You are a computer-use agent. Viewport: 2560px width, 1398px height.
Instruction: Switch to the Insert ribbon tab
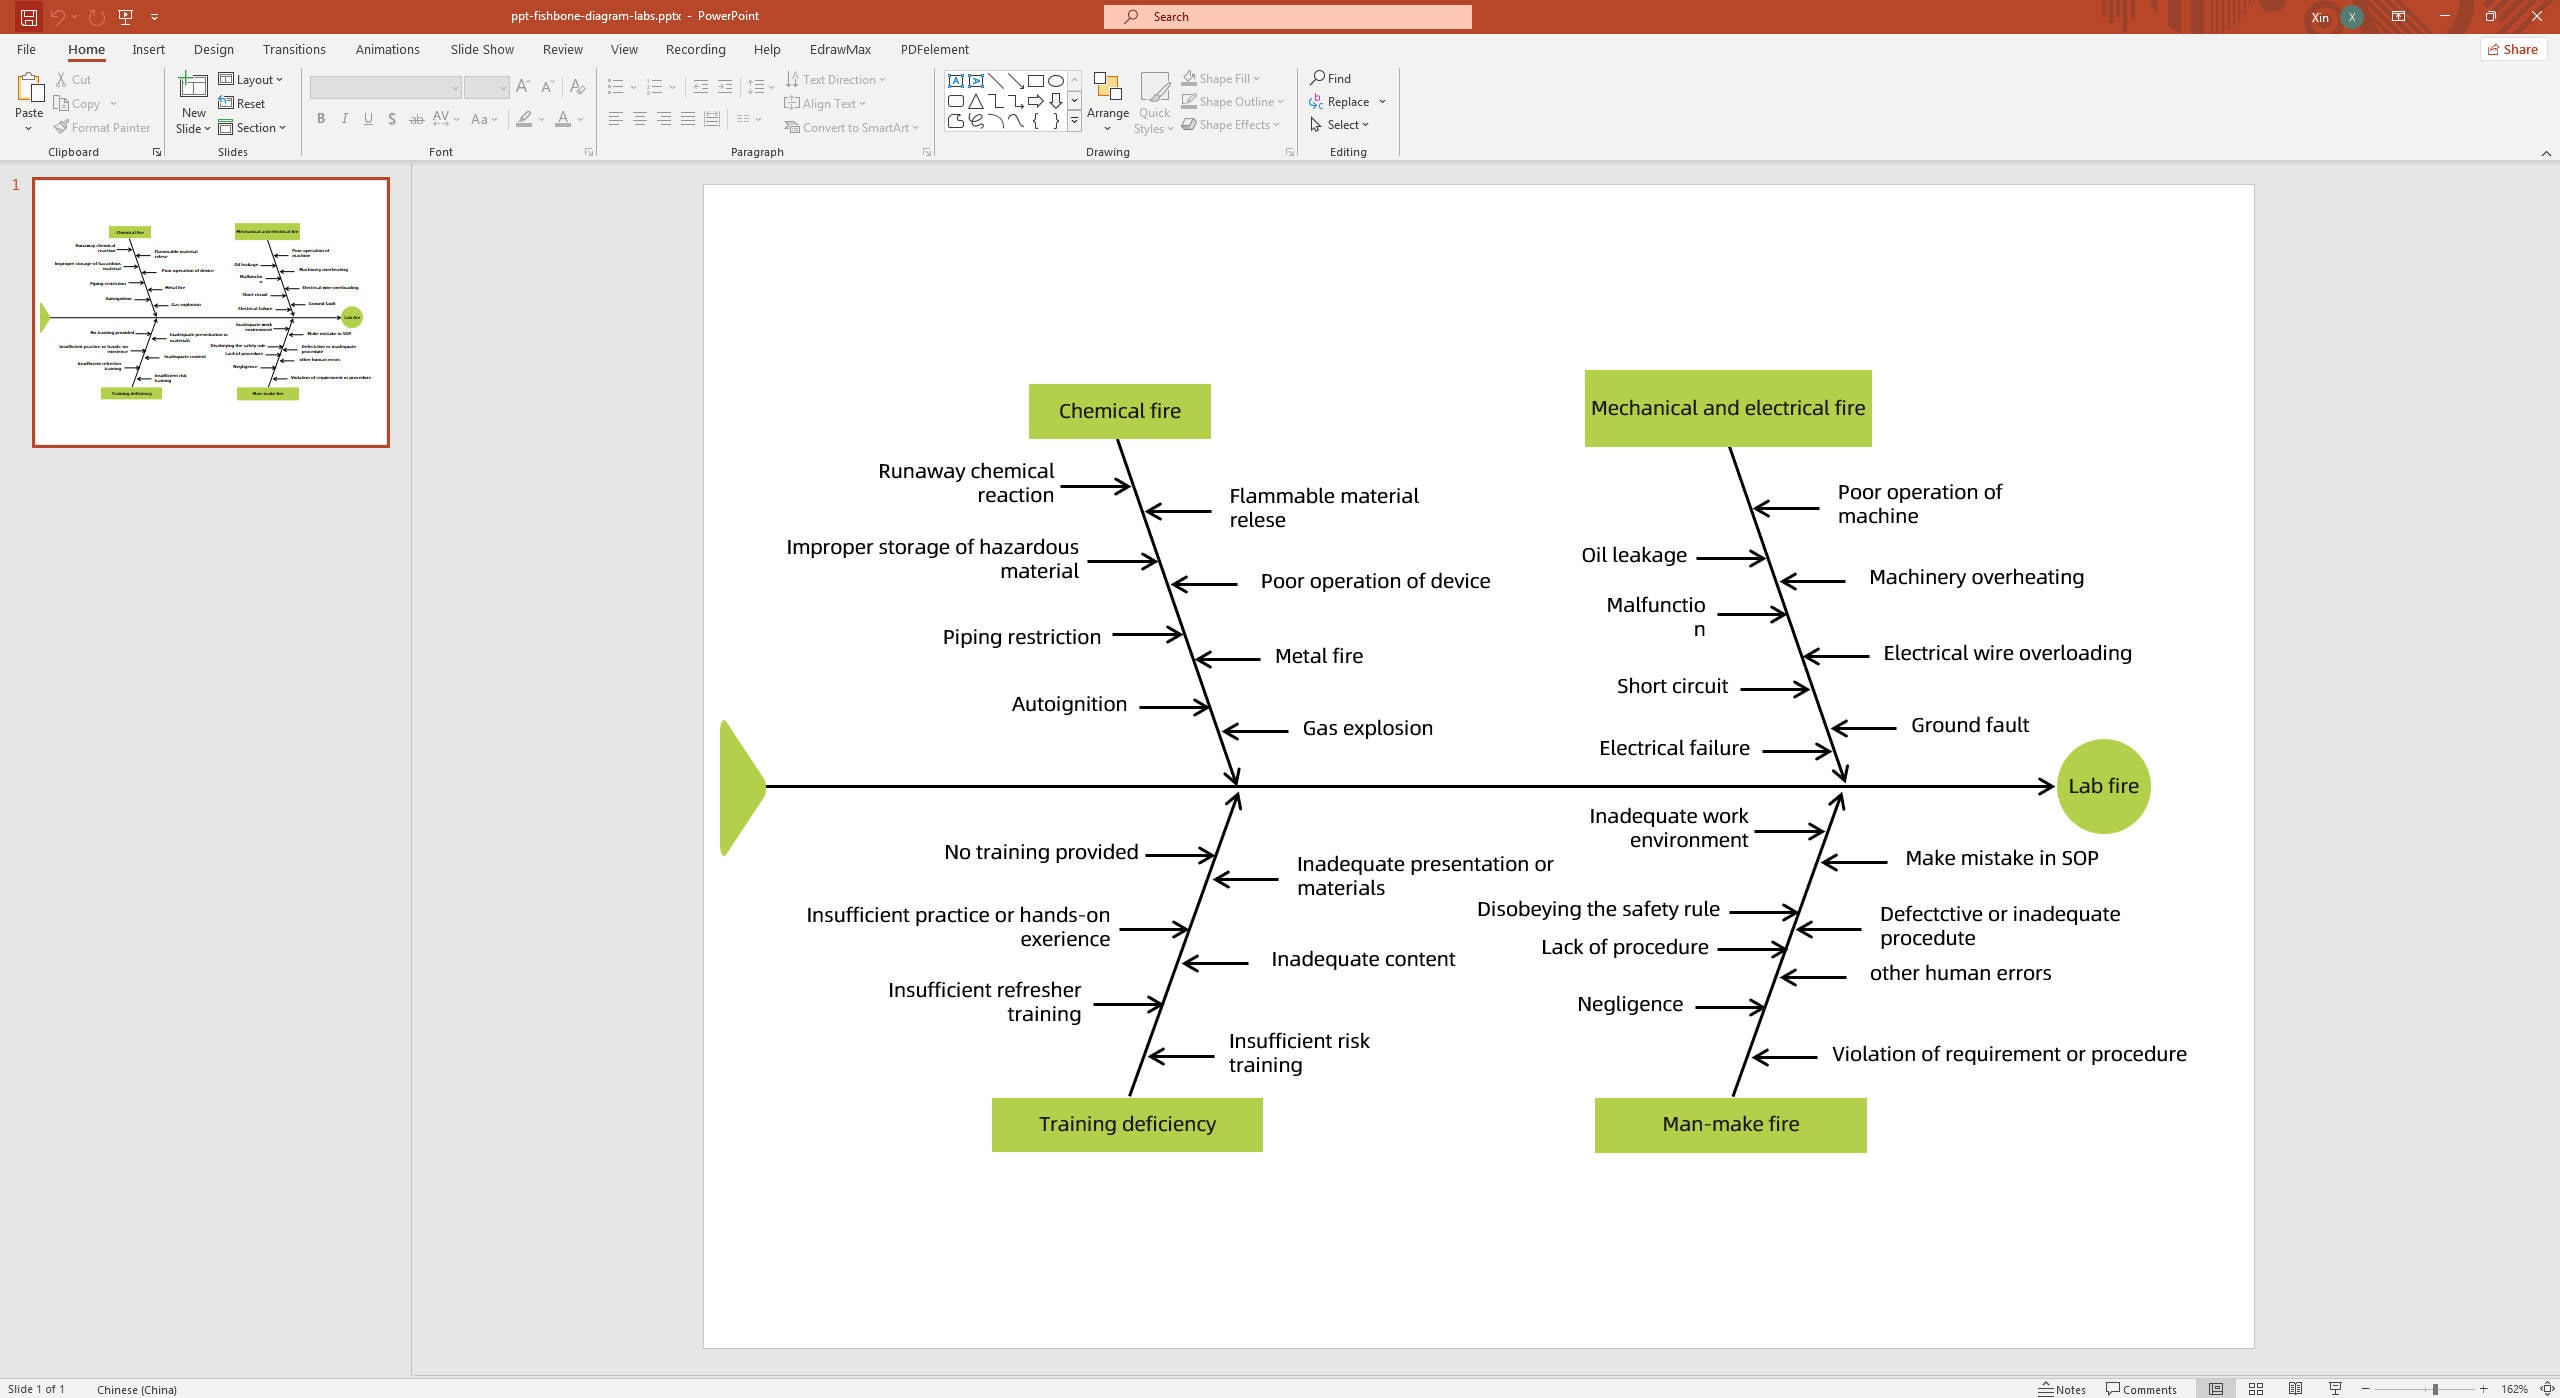(148, 49)
